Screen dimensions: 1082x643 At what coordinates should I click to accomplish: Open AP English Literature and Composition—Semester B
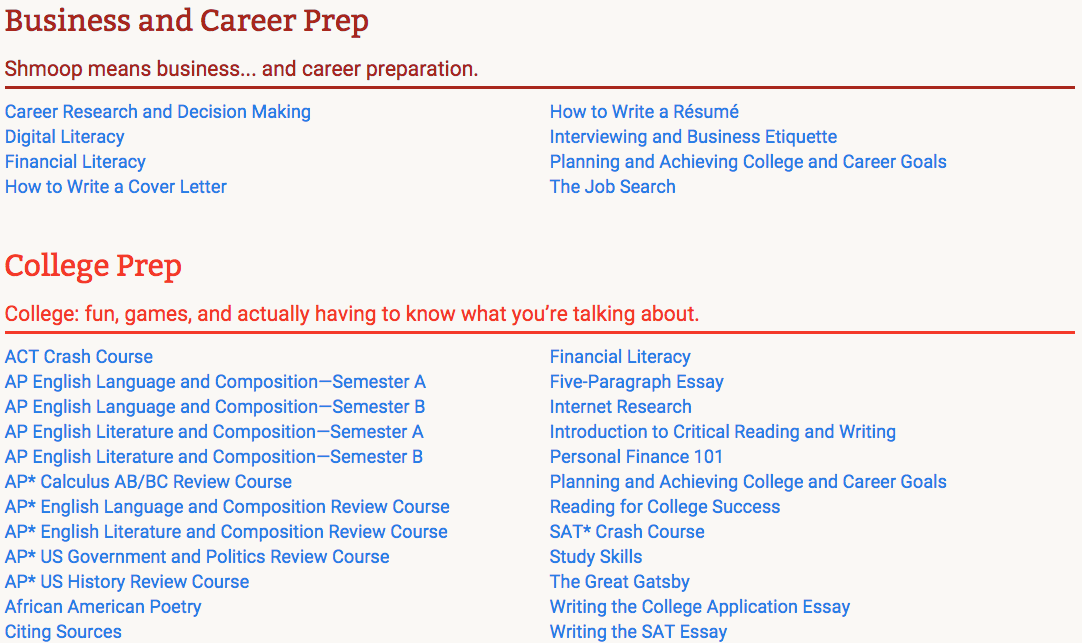[213, 457]
